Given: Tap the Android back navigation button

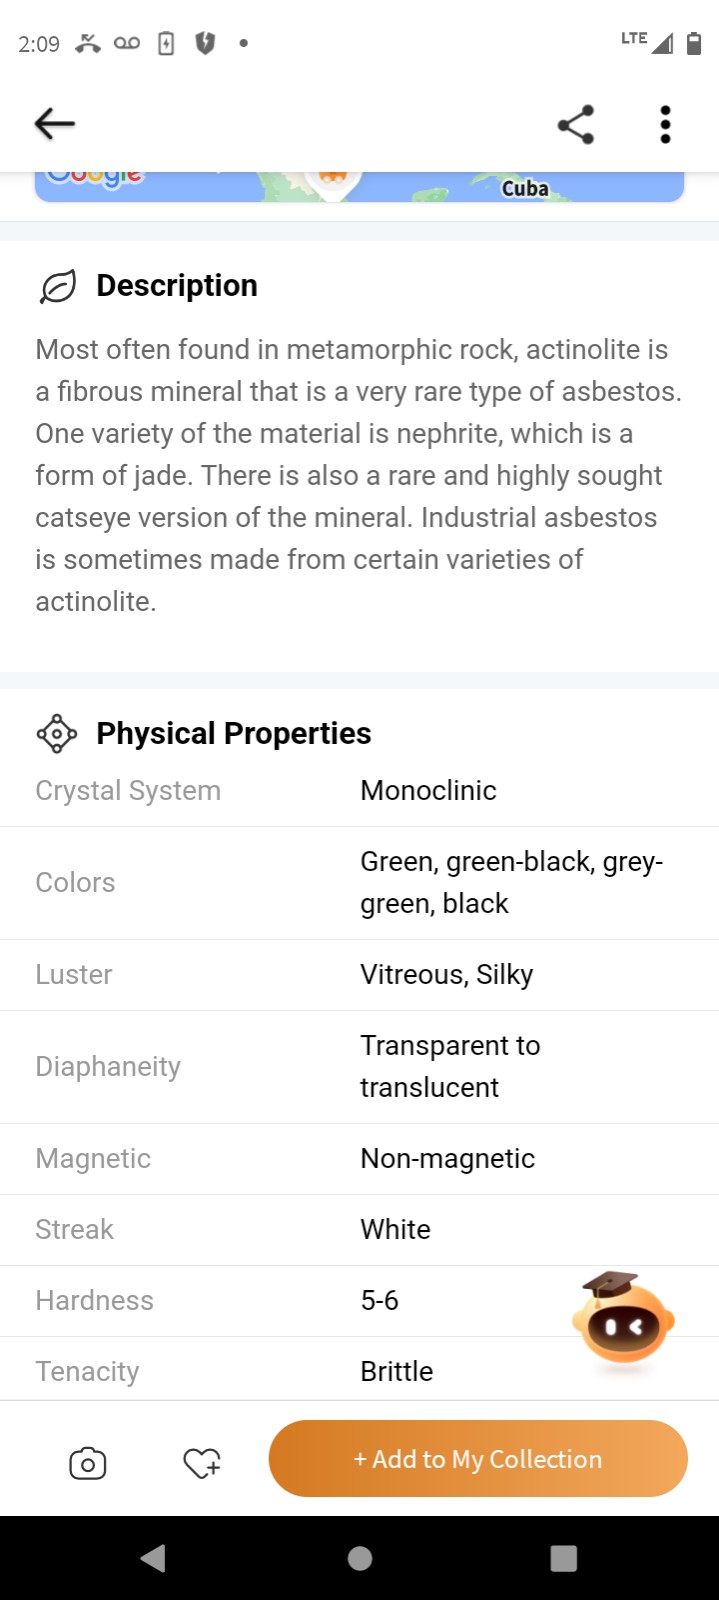Looking at the screenshot, I should [153, 1558].
